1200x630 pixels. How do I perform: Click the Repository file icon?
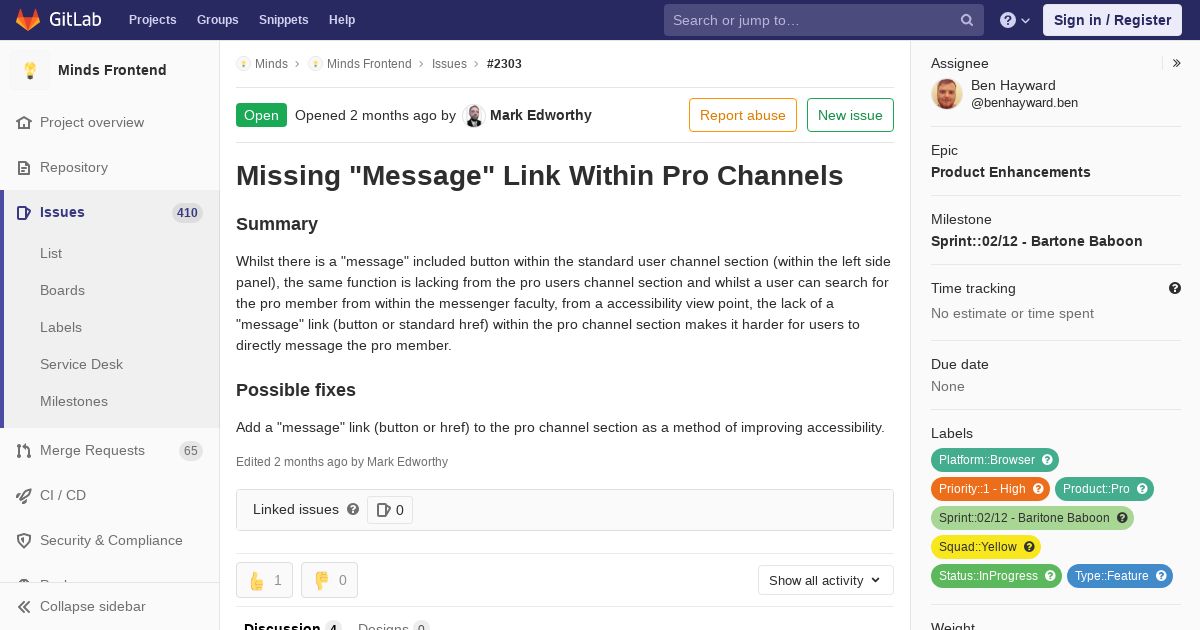[x=24, y=167]
